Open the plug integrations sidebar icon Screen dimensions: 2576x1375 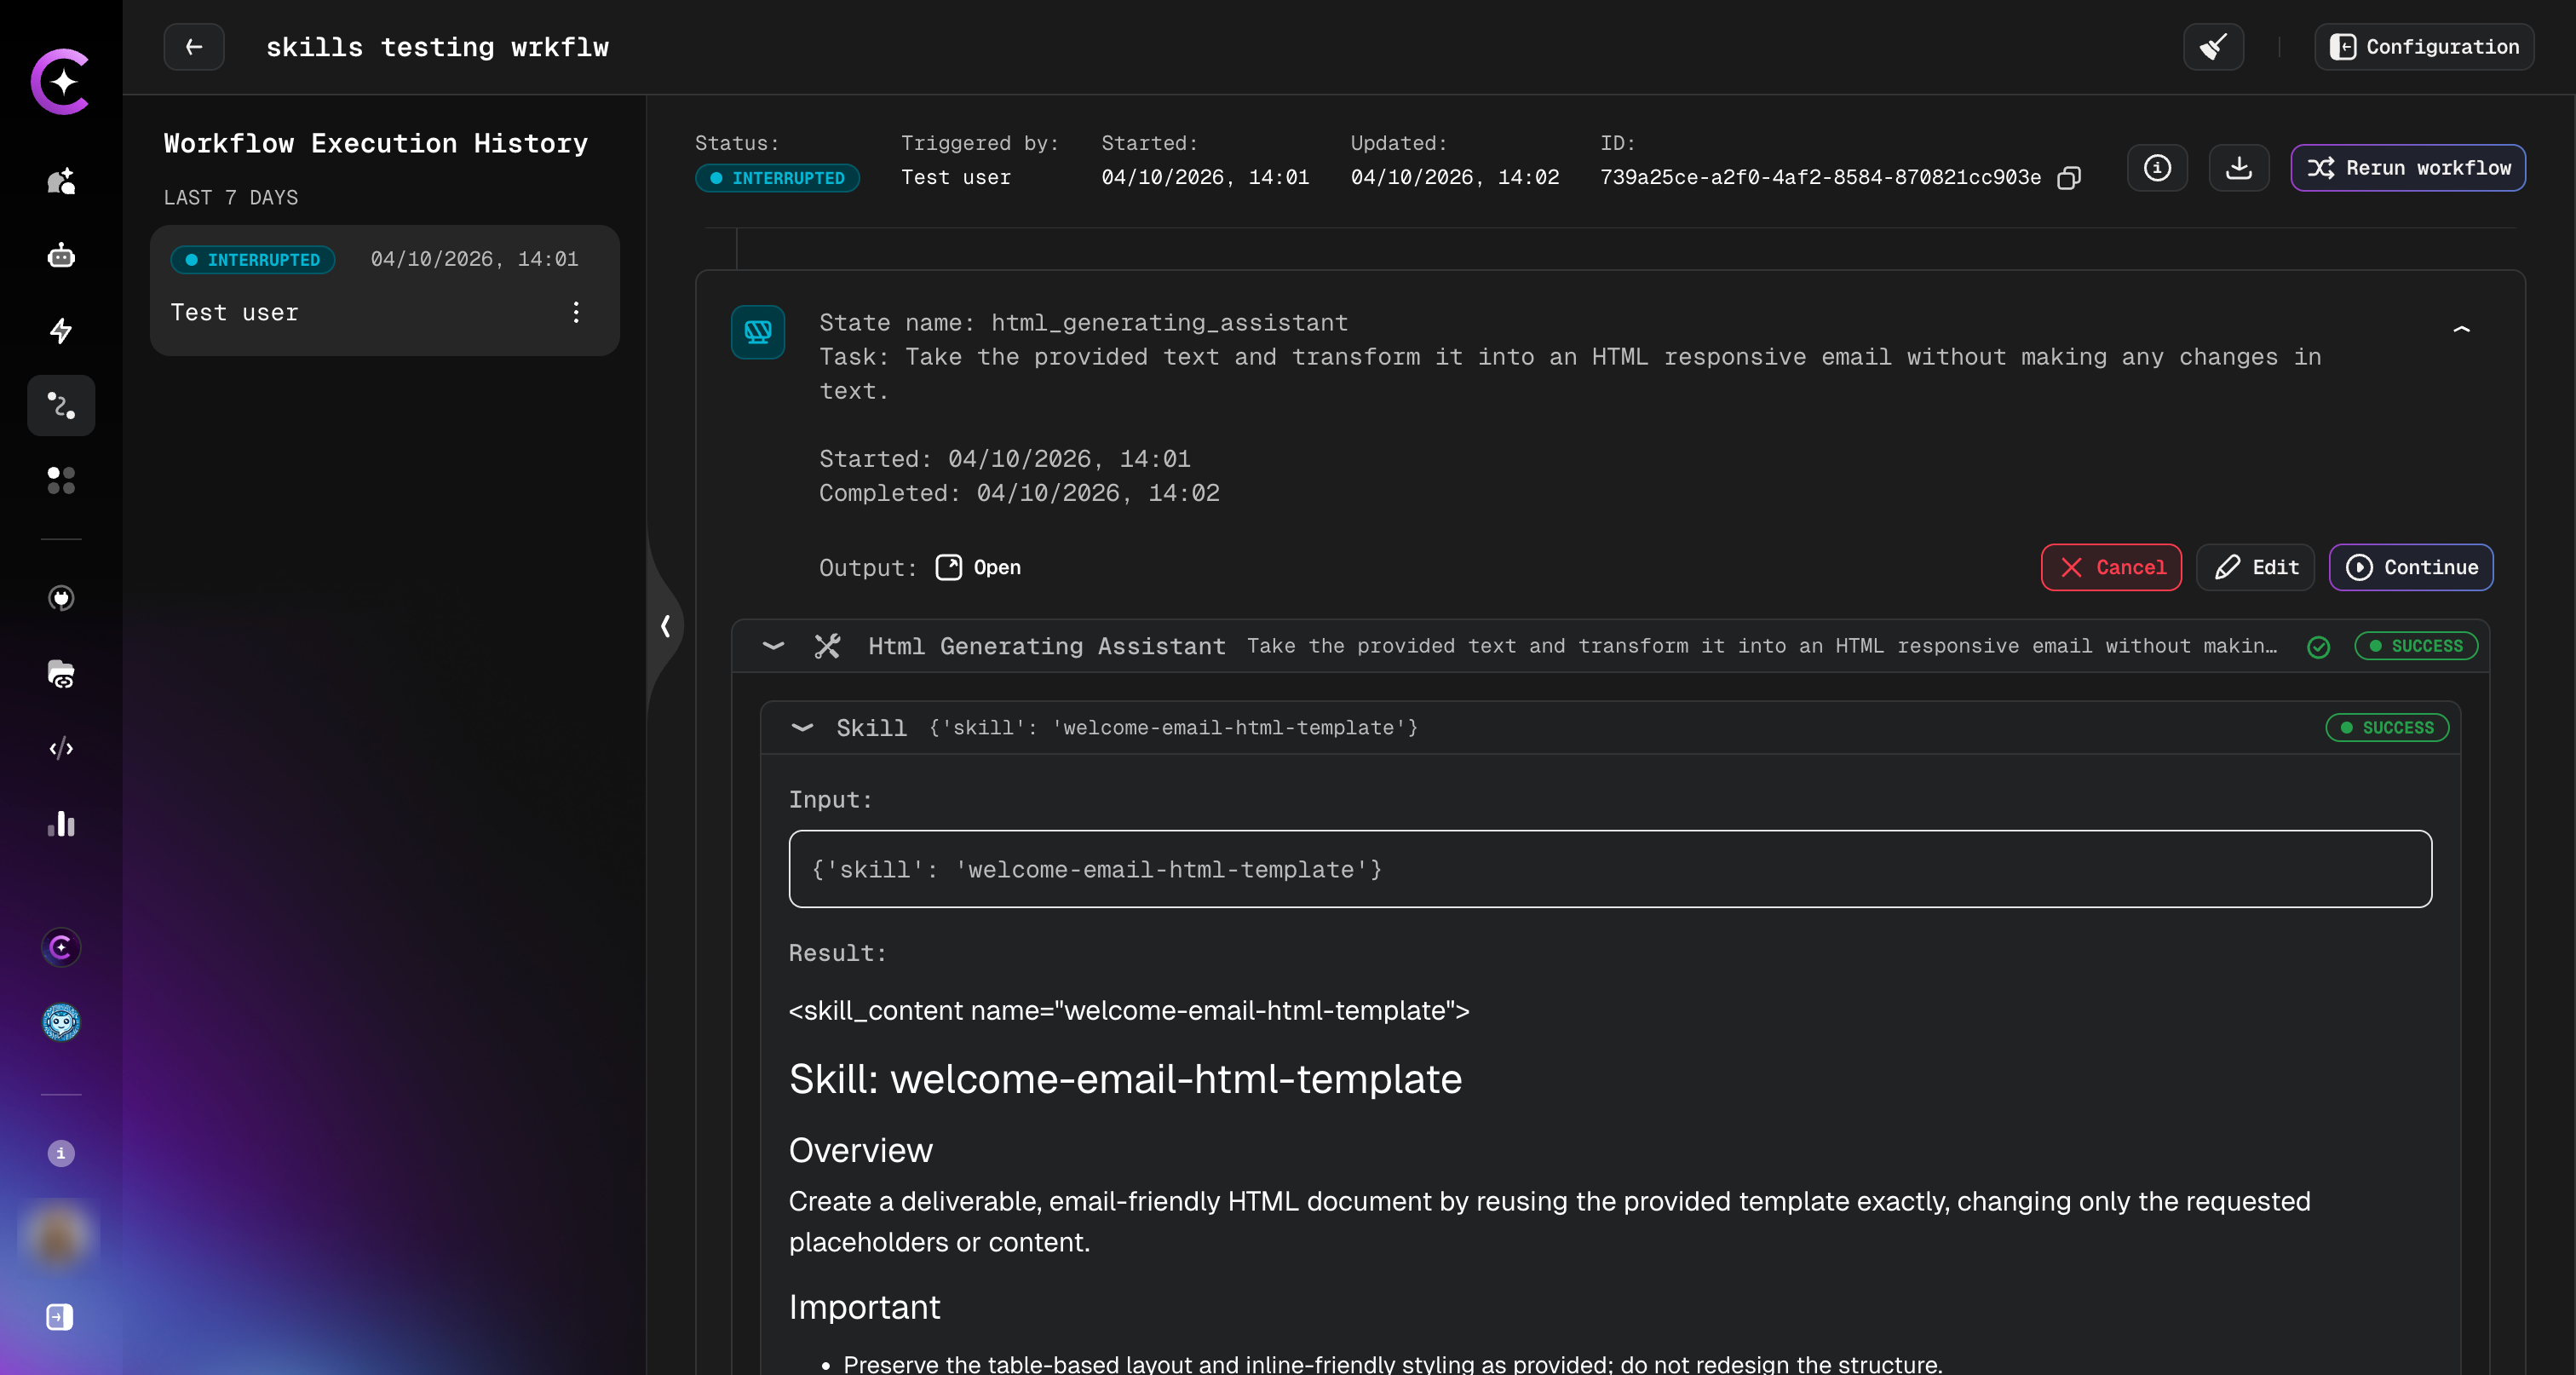coord(61,598)
